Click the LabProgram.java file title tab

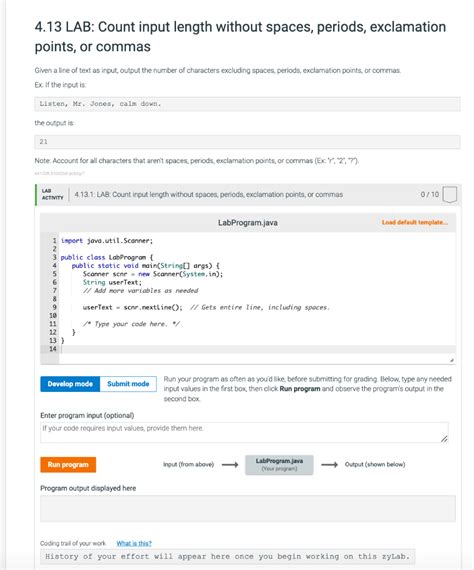click(x=248, y=222)
